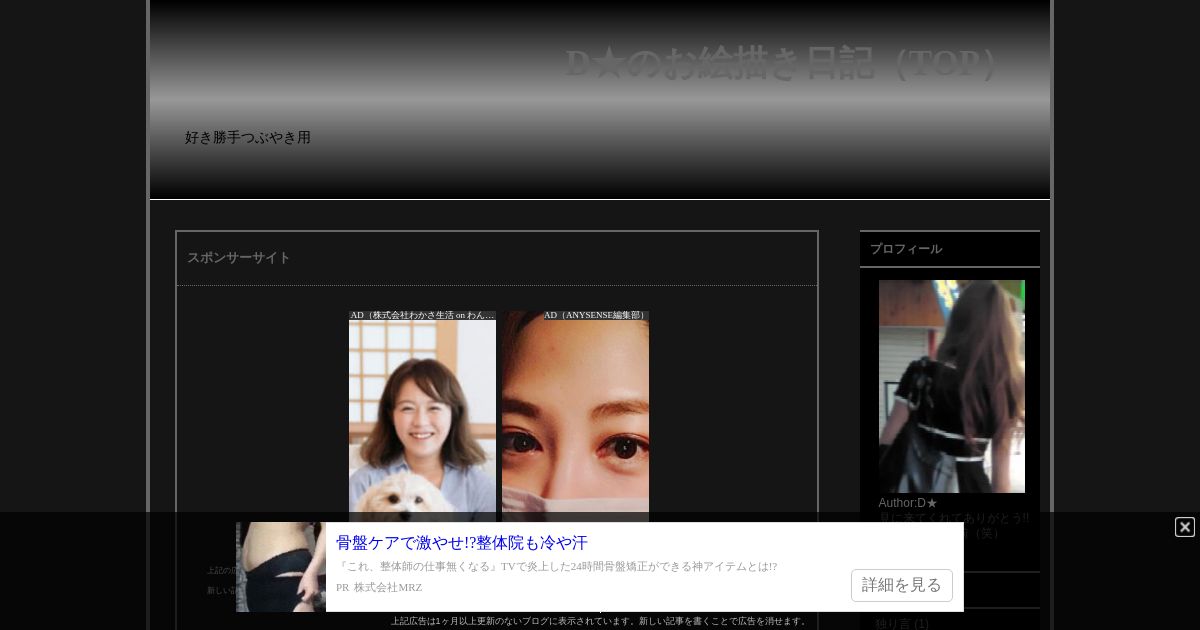Click the AD（ANYSENSE編集部） label
Image resolution: width=1200 pixels, height=630 pixels.
596,315
